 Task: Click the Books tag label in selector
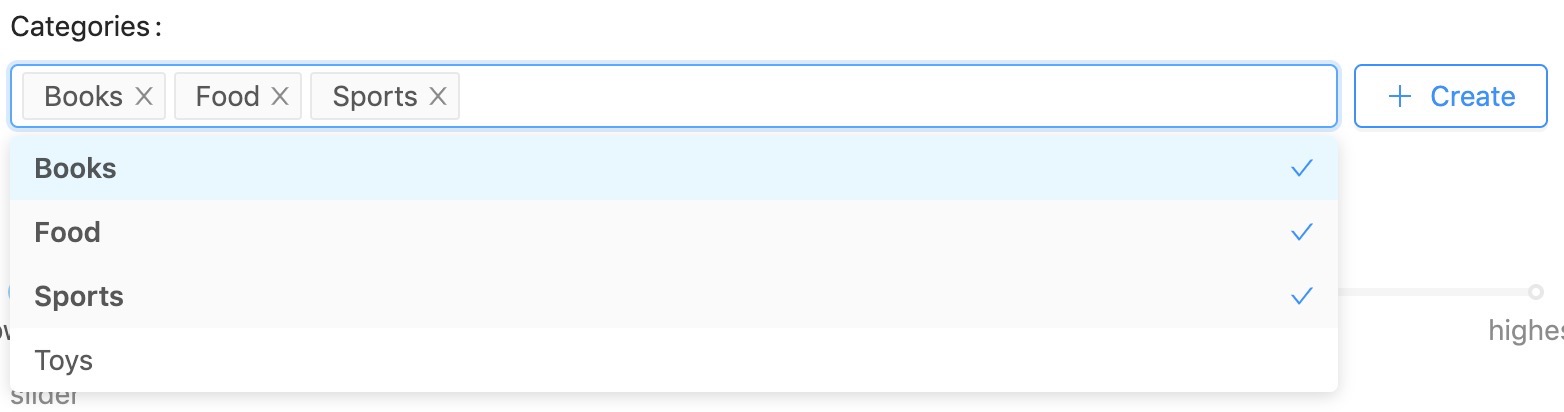[x=84, y=96]
